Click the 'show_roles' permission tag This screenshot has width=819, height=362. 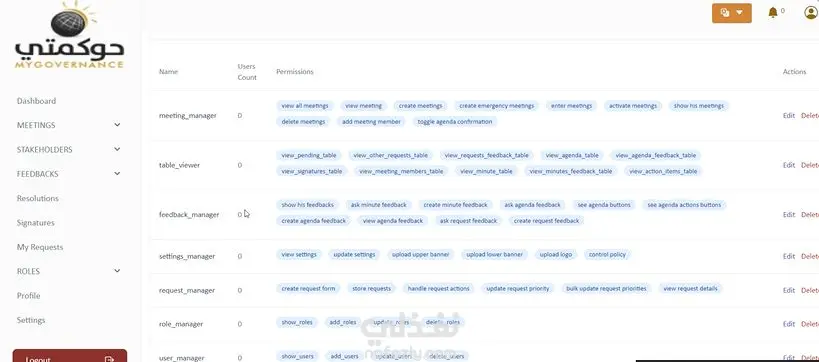pyautogui.click(x=297, y=323)
